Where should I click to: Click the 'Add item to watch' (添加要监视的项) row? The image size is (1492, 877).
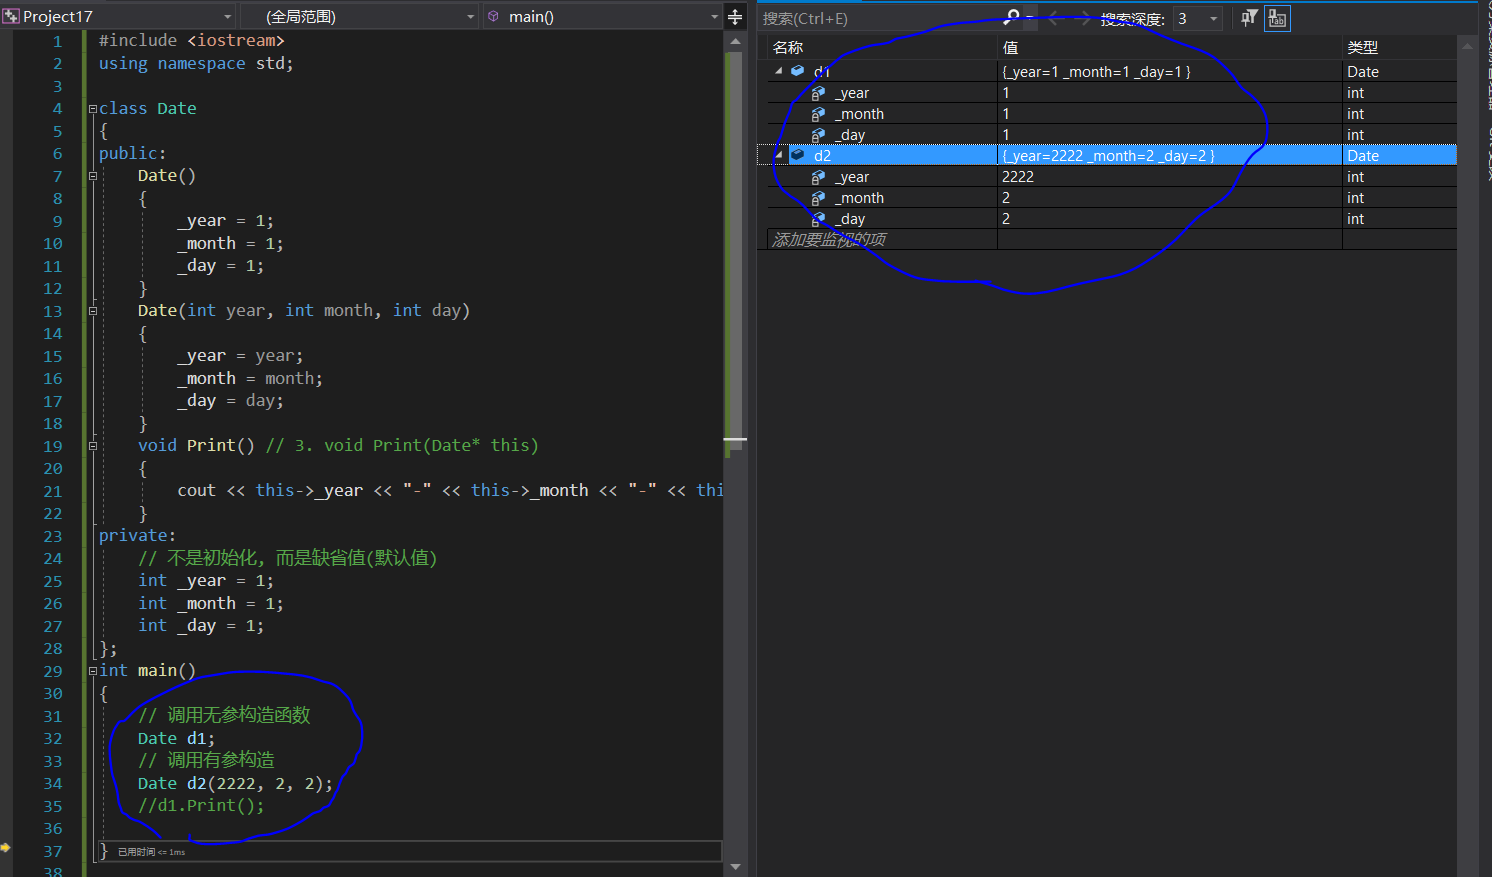1107,239
